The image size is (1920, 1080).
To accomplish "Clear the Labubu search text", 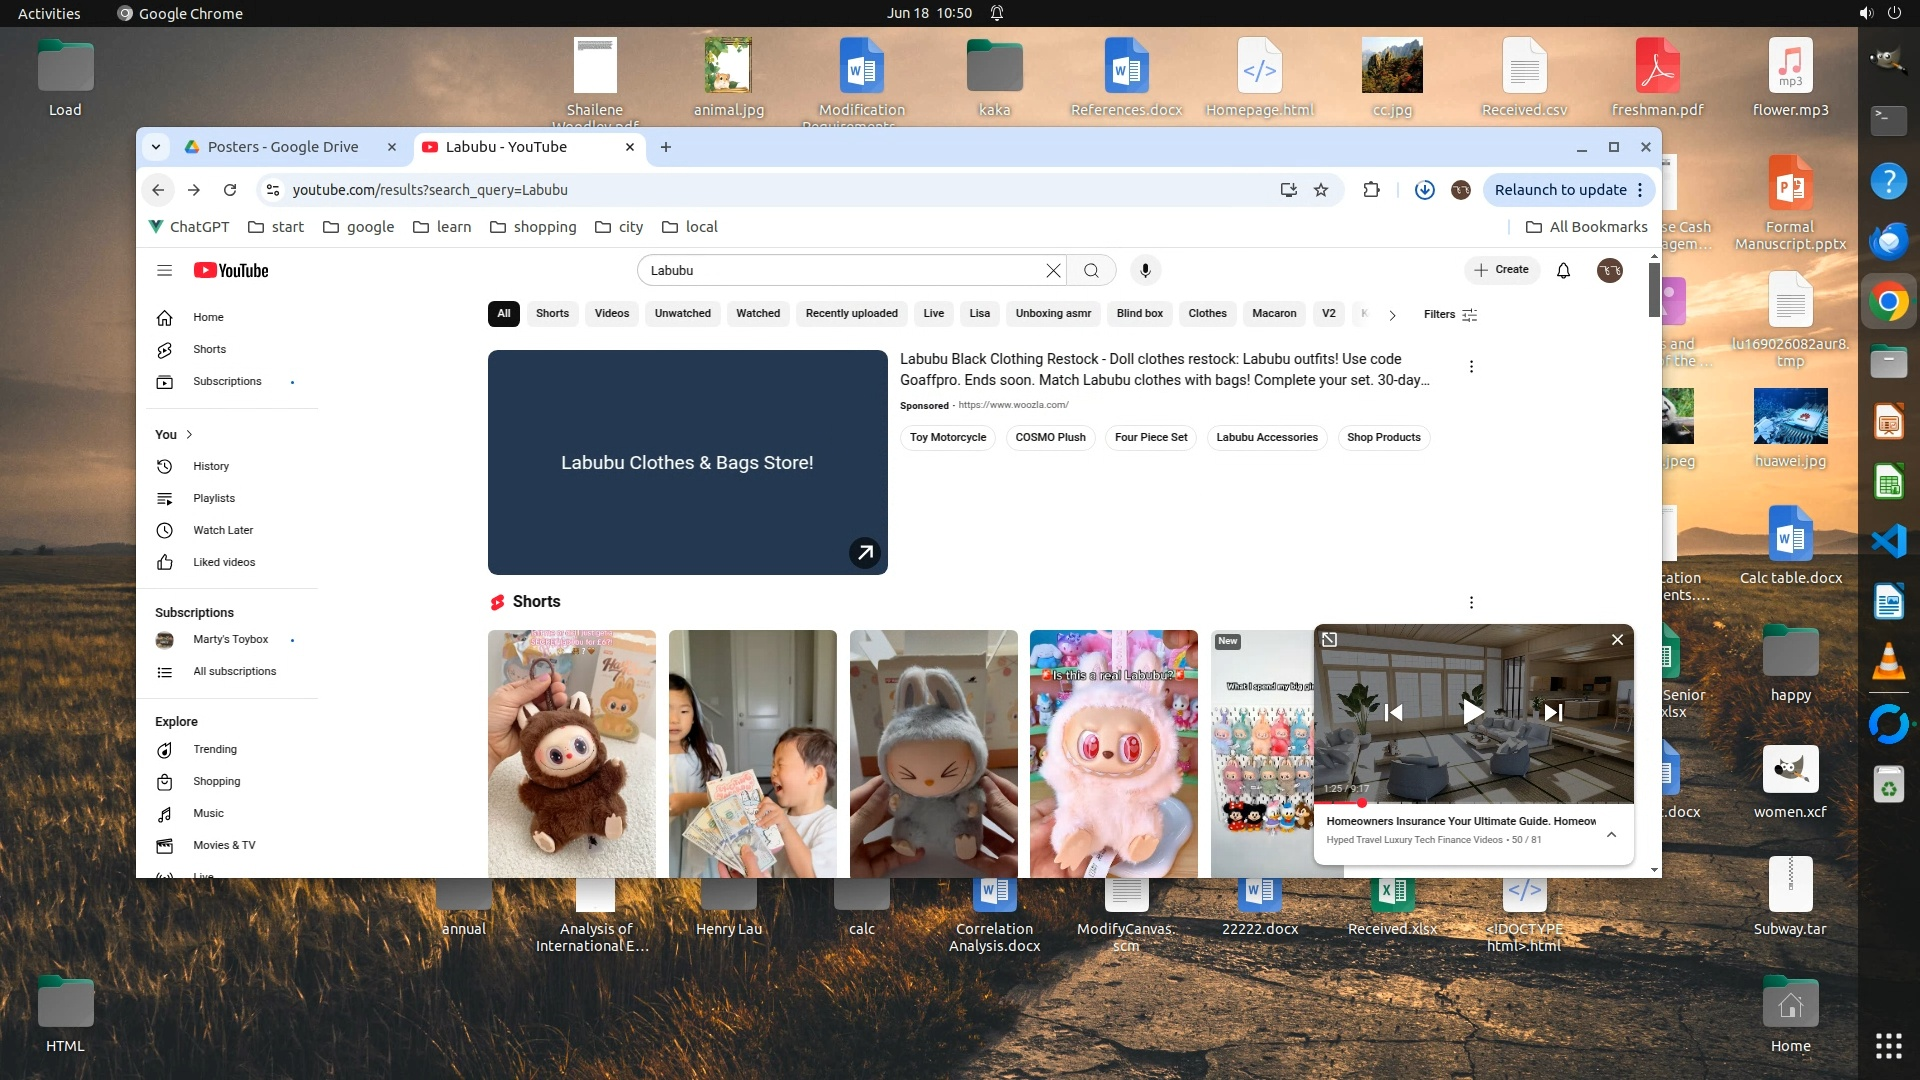I will pyautogui.click(x=1052, y=270).
